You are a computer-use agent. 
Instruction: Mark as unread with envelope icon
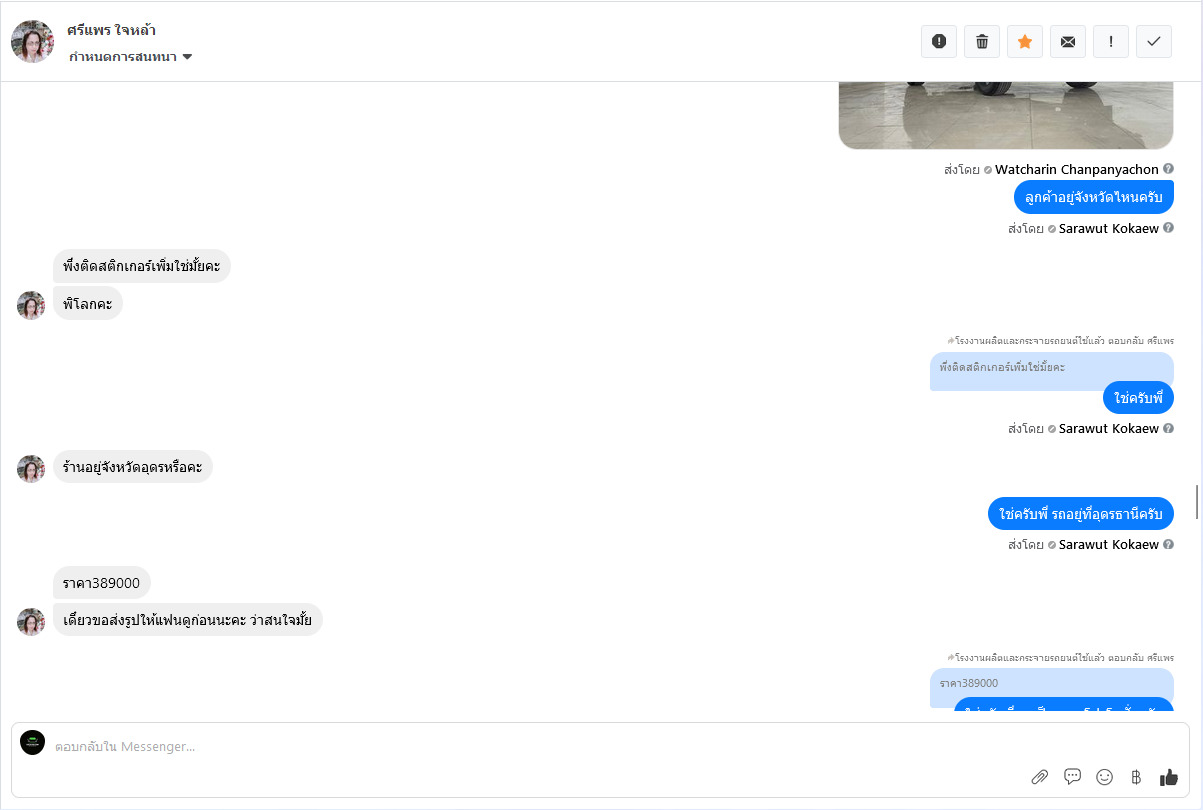pyautogui.click(x=1068, y=41)
